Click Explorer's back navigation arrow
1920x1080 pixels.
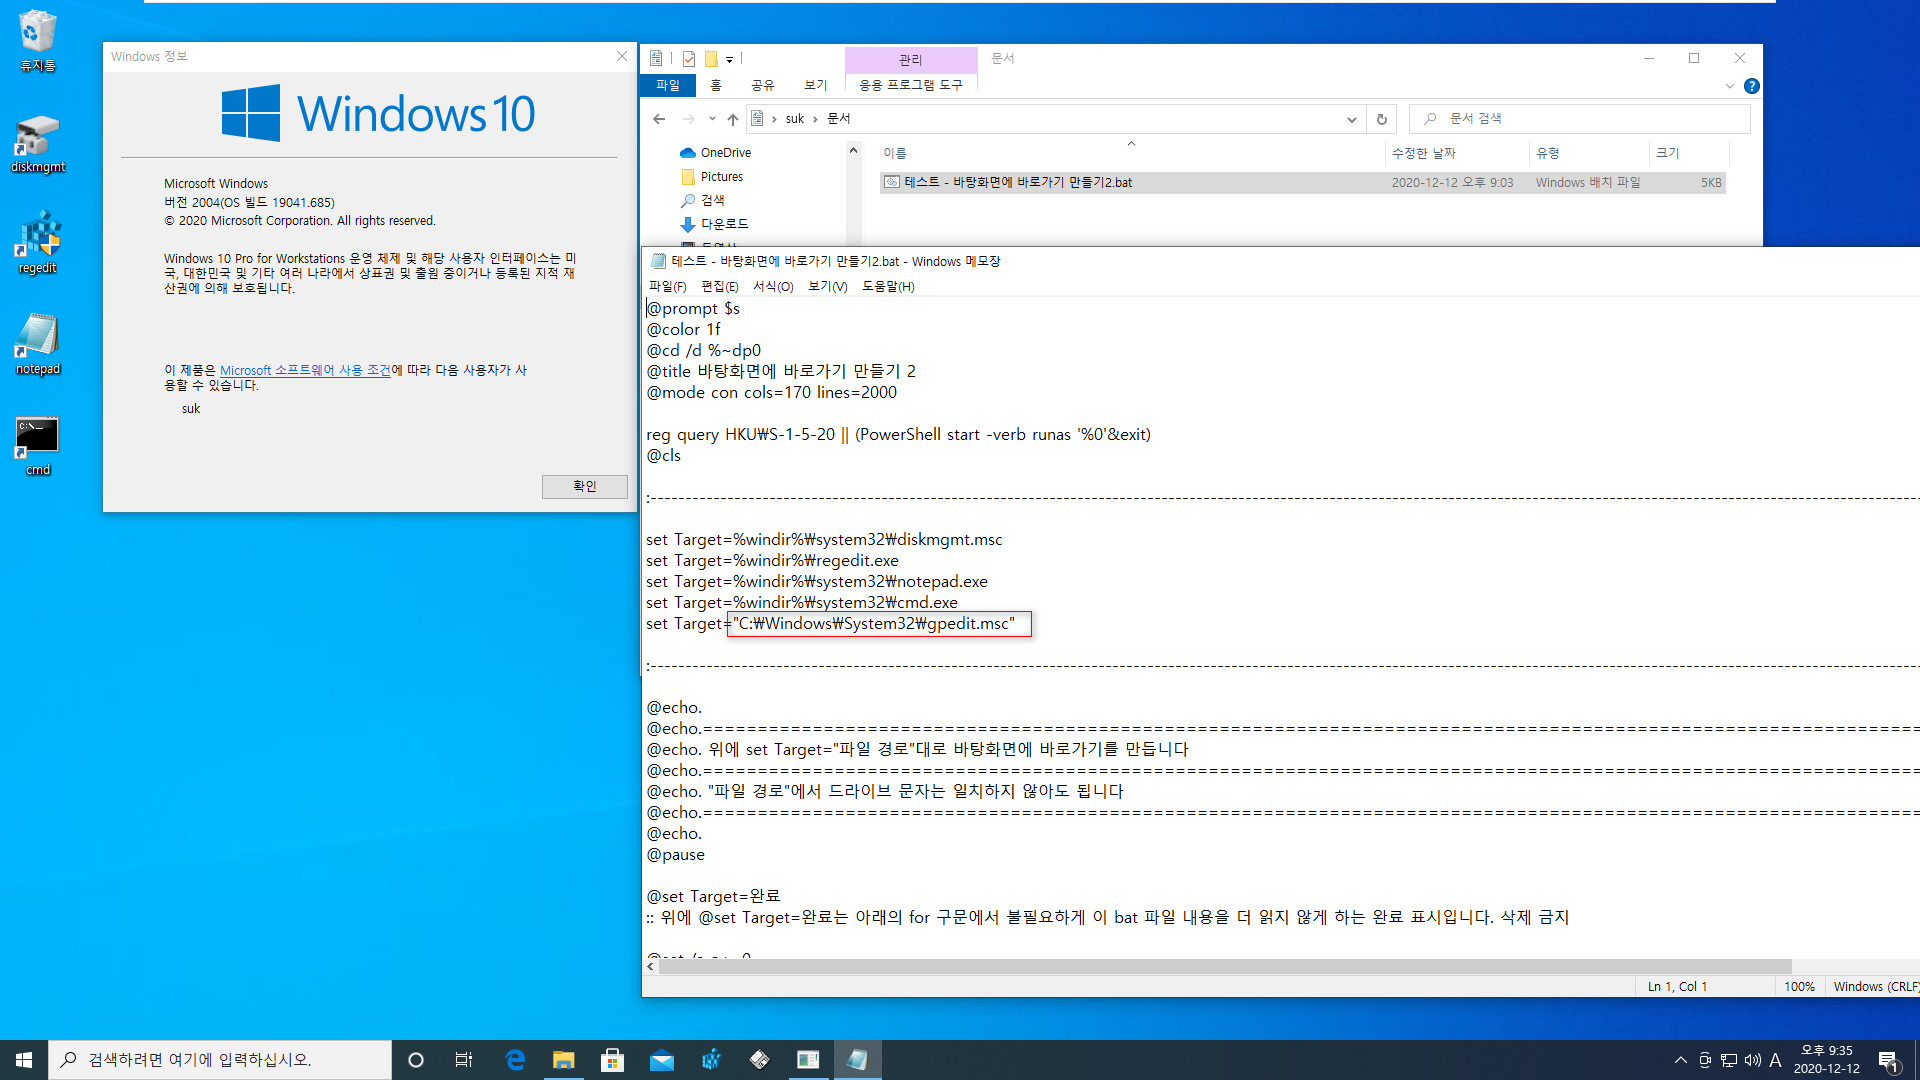tap(659, 119)
